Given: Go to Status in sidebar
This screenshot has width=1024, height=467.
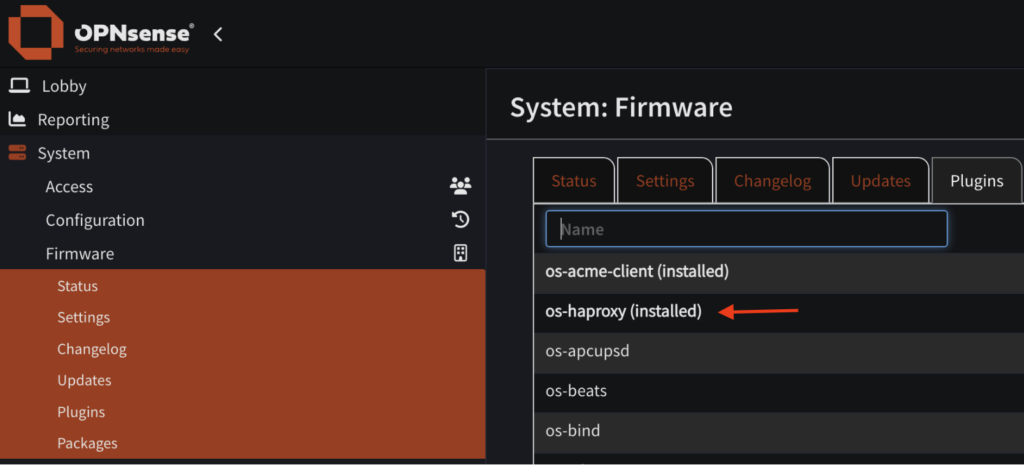Looking at the screenshot, I should click(78, 286).
